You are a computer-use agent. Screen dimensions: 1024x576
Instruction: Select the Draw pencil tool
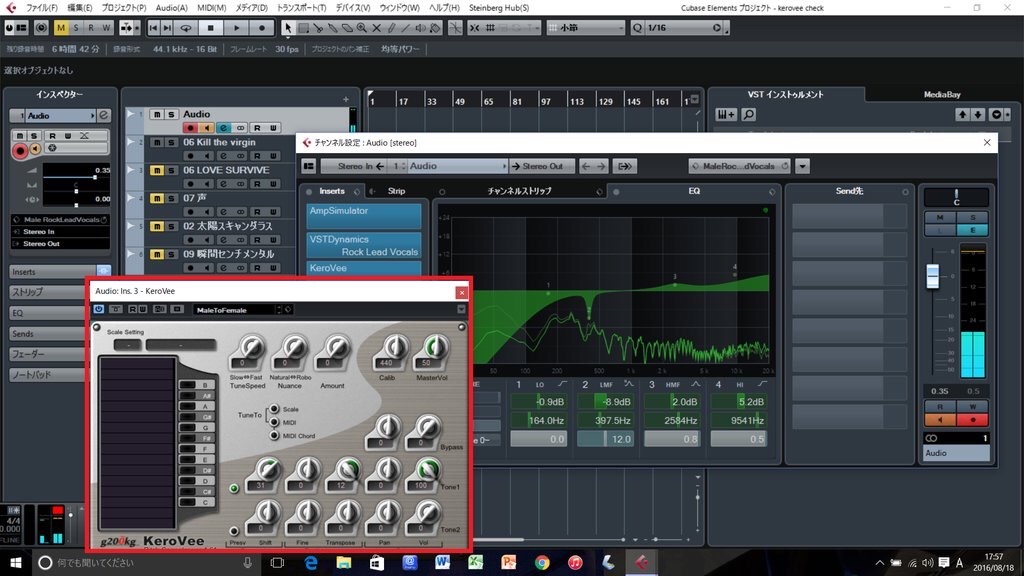(391, 28)
